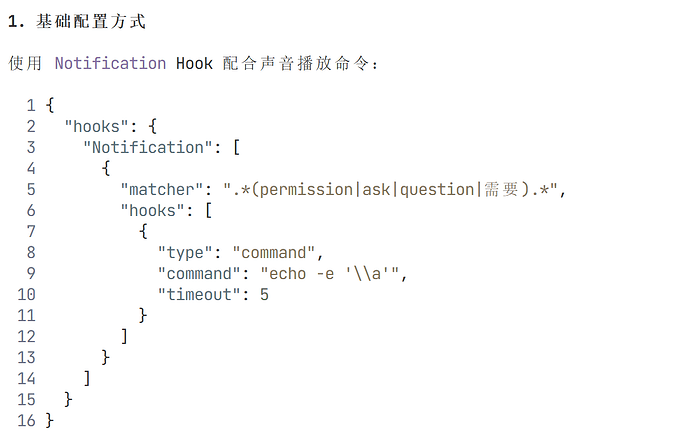Click the "timeout" key on line 10
The height and width of the screenshot is (434, 690).
tap(199, 294)
